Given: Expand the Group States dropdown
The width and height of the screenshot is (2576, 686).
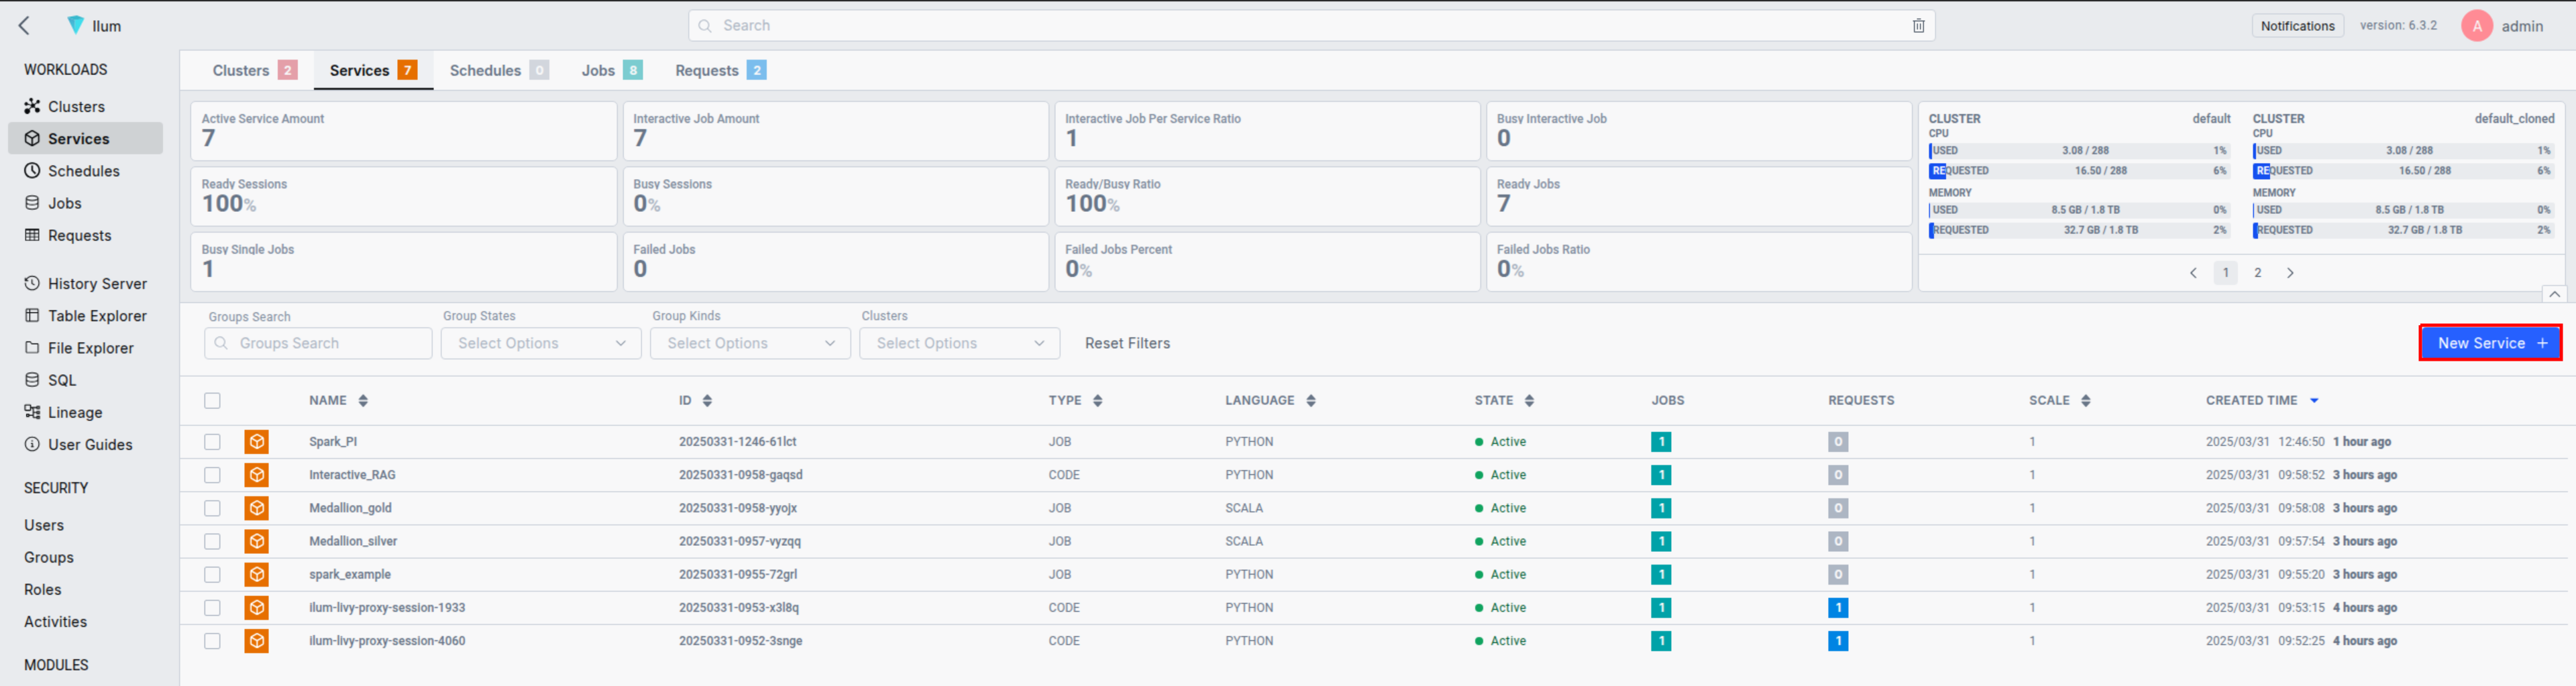Looking at the screenshot, I should coord(541,343).
